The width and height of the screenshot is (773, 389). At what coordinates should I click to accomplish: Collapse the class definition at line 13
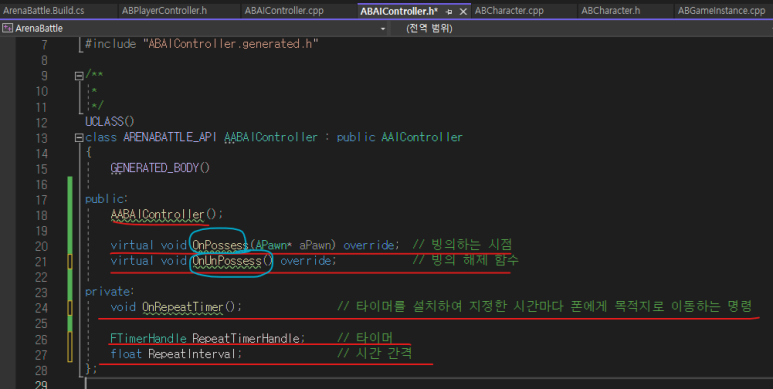coord(79,138)
